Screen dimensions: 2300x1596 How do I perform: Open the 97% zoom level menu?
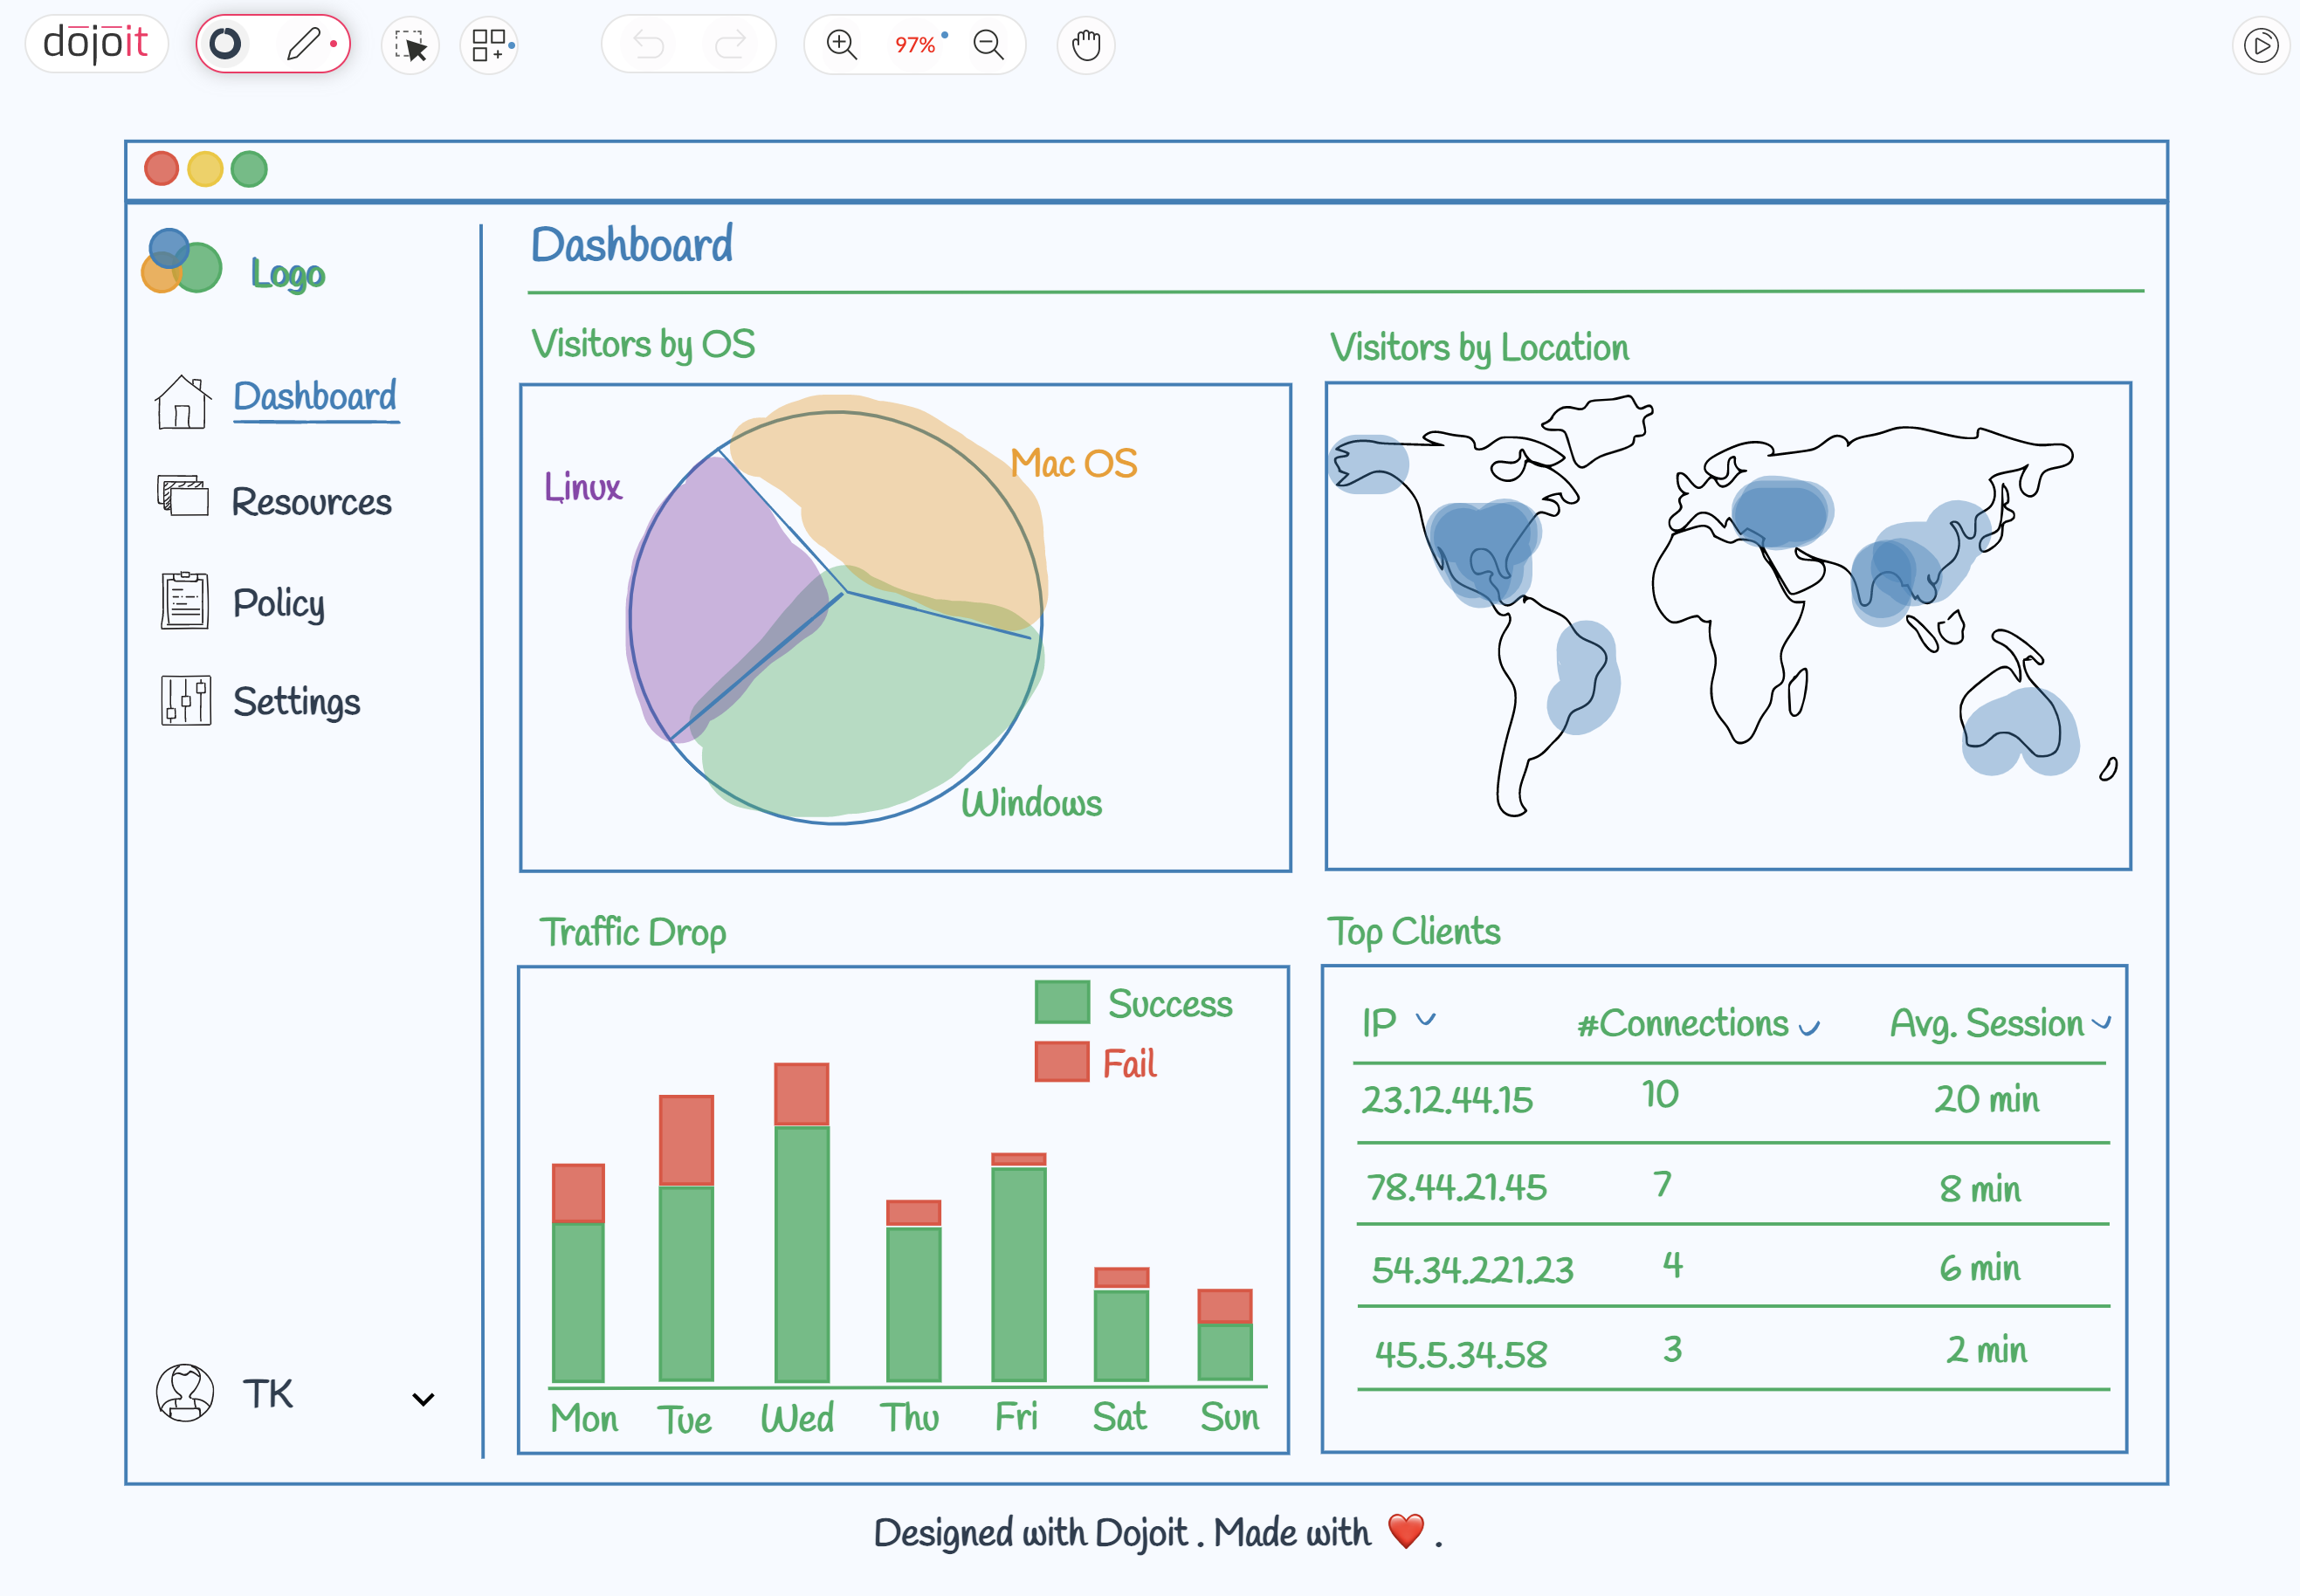[x=915, y=45]
